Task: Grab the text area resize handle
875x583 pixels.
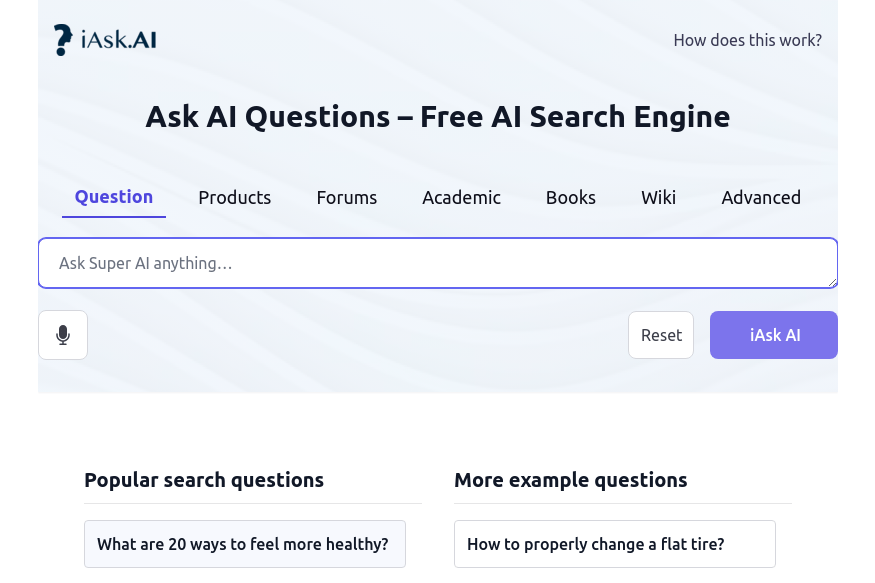Action: tap(832, 283)
